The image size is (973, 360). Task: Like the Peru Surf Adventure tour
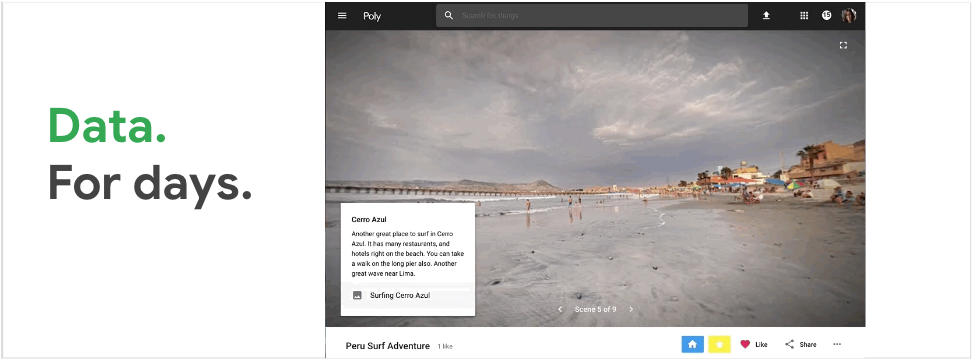[754, 344]
